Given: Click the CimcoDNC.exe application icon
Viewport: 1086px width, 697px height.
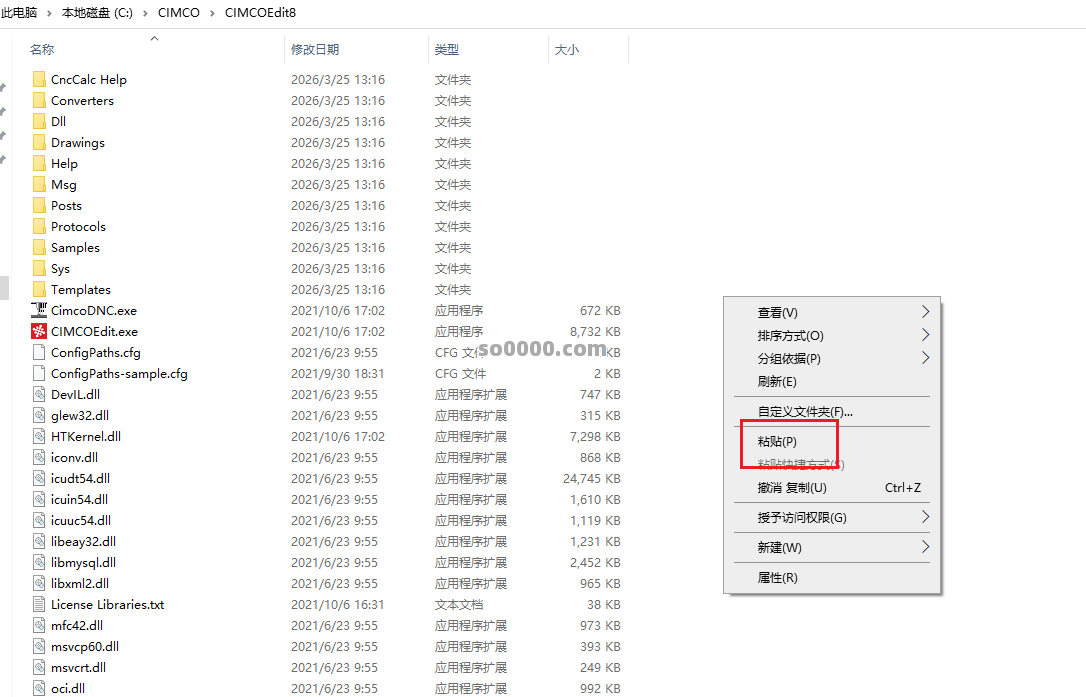Looking at the screenshot, I should click(40, 310).
